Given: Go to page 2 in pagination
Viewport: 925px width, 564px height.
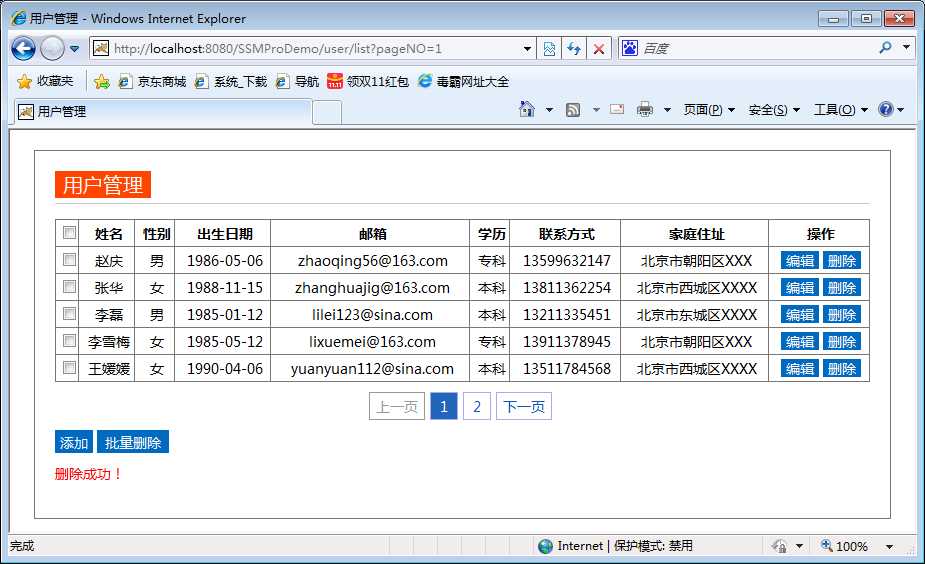Looking at the screenshot, I should tap(477, 406).
